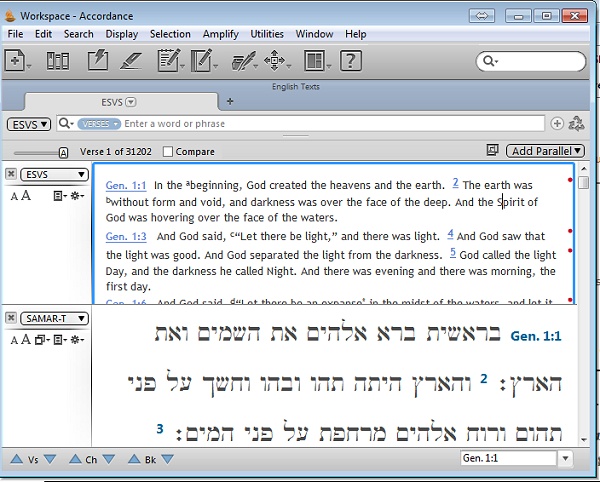Go to previous verse with Vs up arrow

tap(16, 459)
